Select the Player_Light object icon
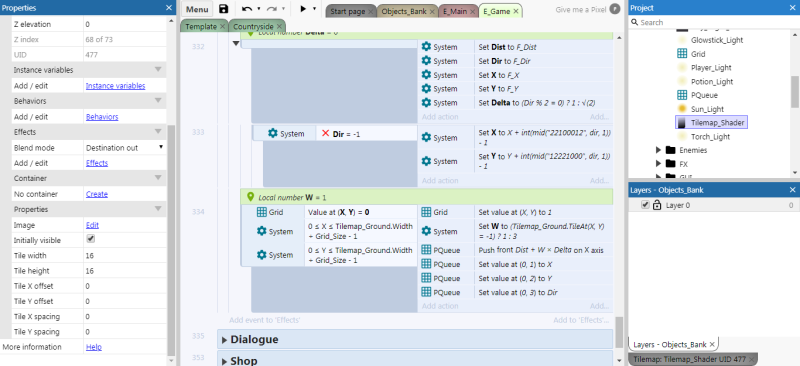This screenshot has height=366, width=800. click(x=682, y=67)
